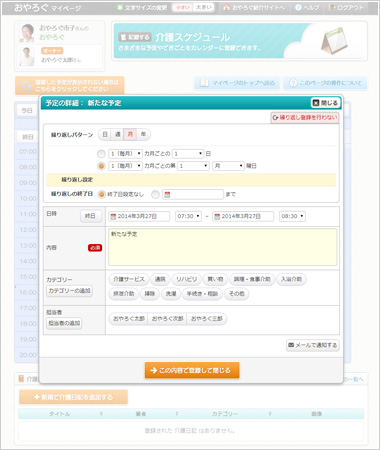The height and width of the screenshot is (450, 380).
Task: Toggle the リハビリ category tag
Action: click(x=186, y=279)
